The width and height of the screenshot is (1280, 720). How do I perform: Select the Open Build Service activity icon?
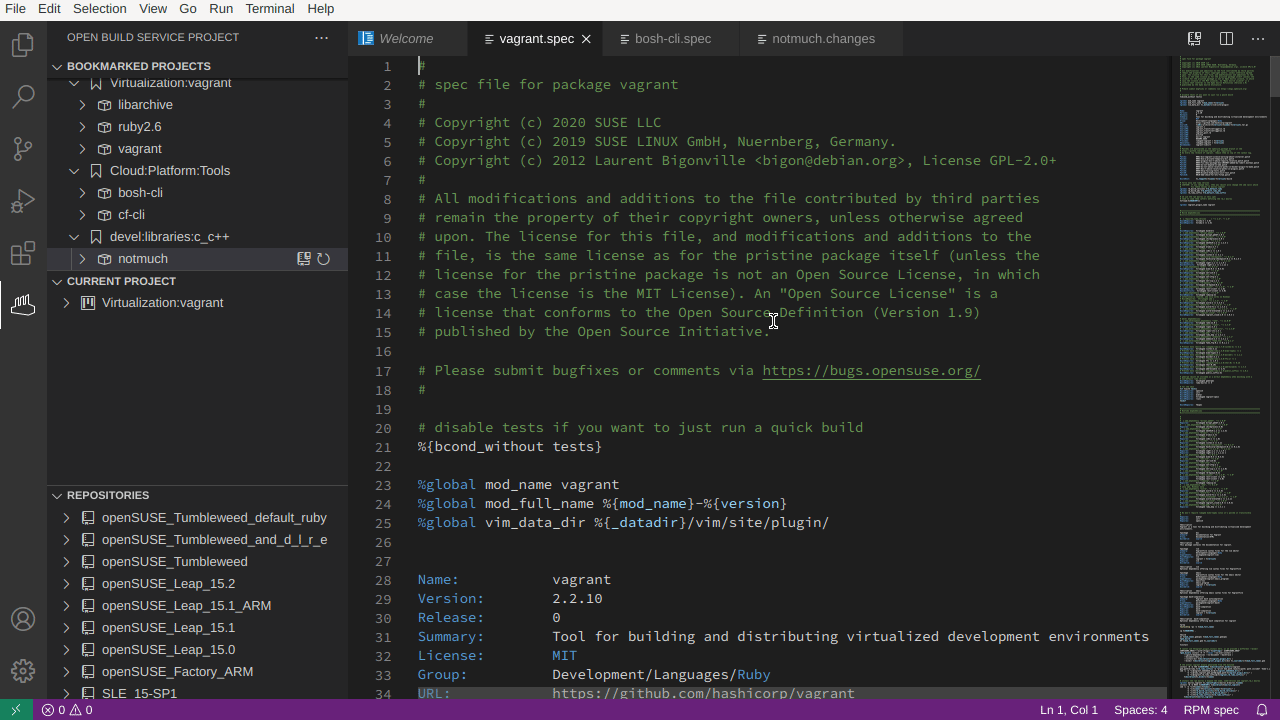coord(23,305)
